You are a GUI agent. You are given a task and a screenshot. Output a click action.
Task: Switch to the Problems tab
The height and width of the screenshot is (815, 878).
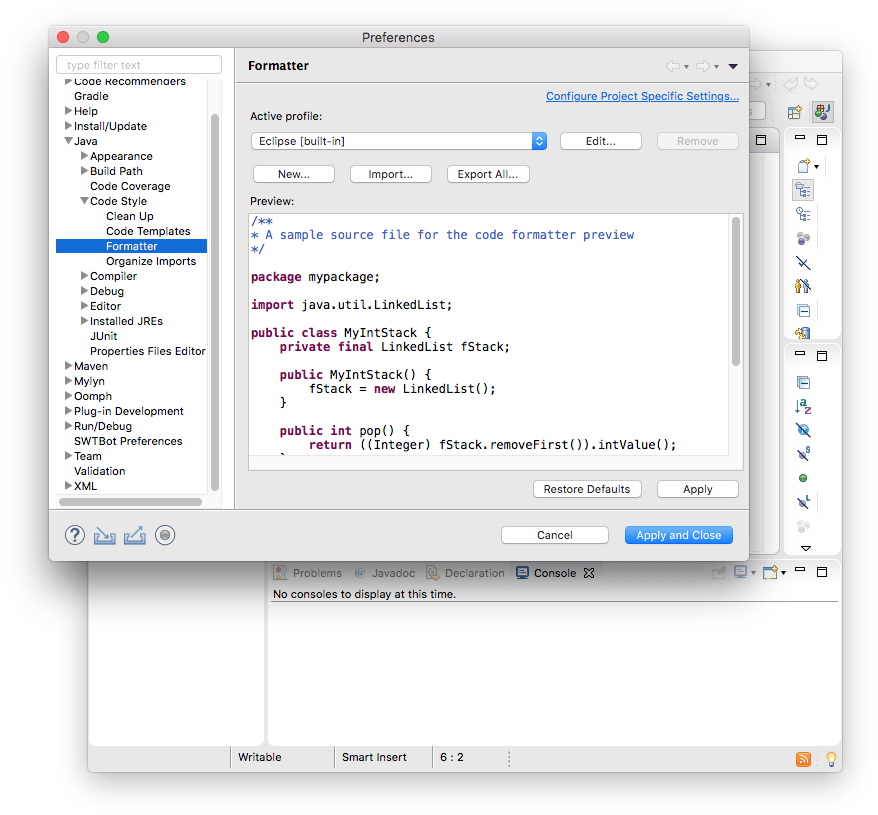(x=307, y=573)
